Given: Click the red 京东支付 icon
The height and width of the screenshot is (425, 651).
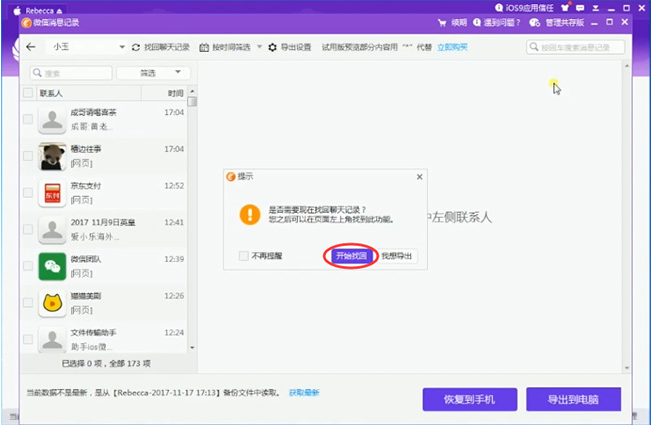Looking at the screenshot, I should point(52,193).
